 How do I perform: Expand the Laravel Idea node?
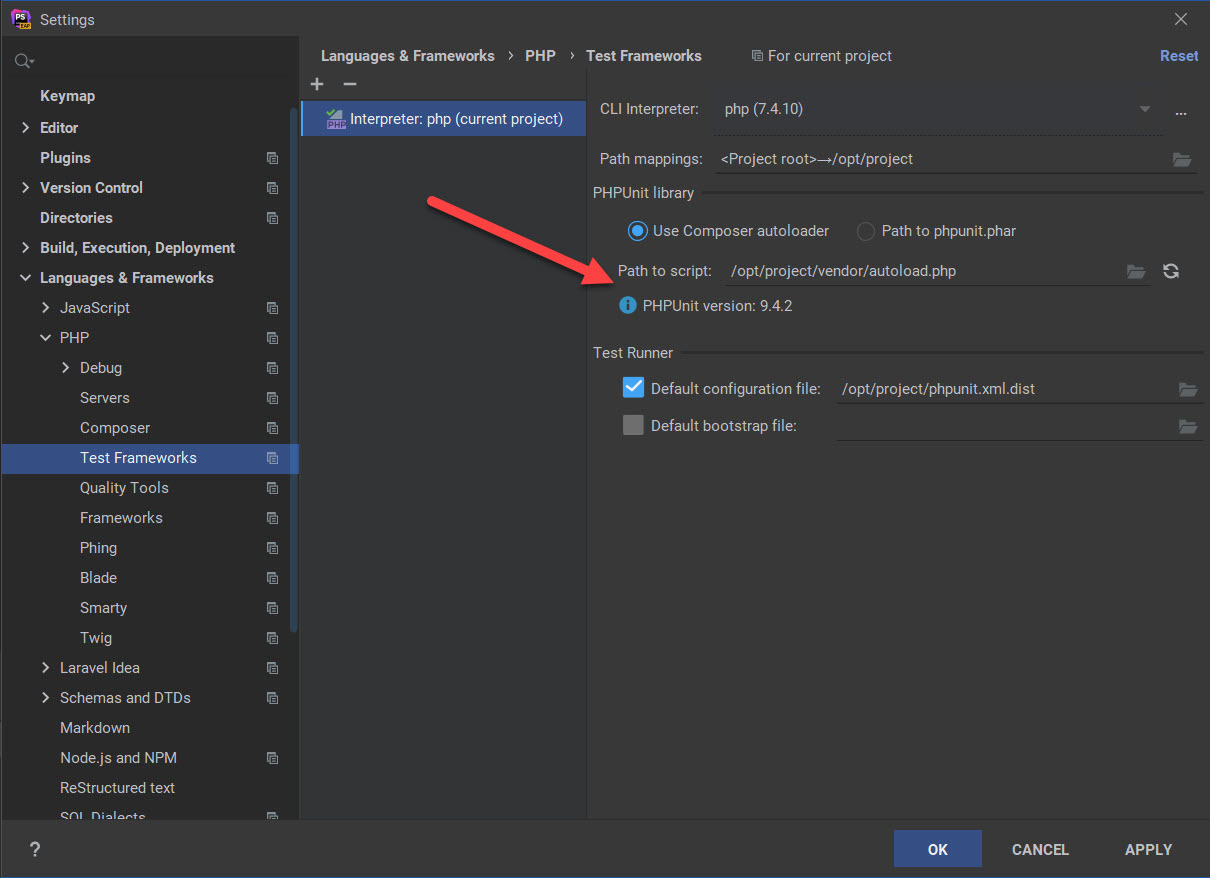tap(45, 668)
